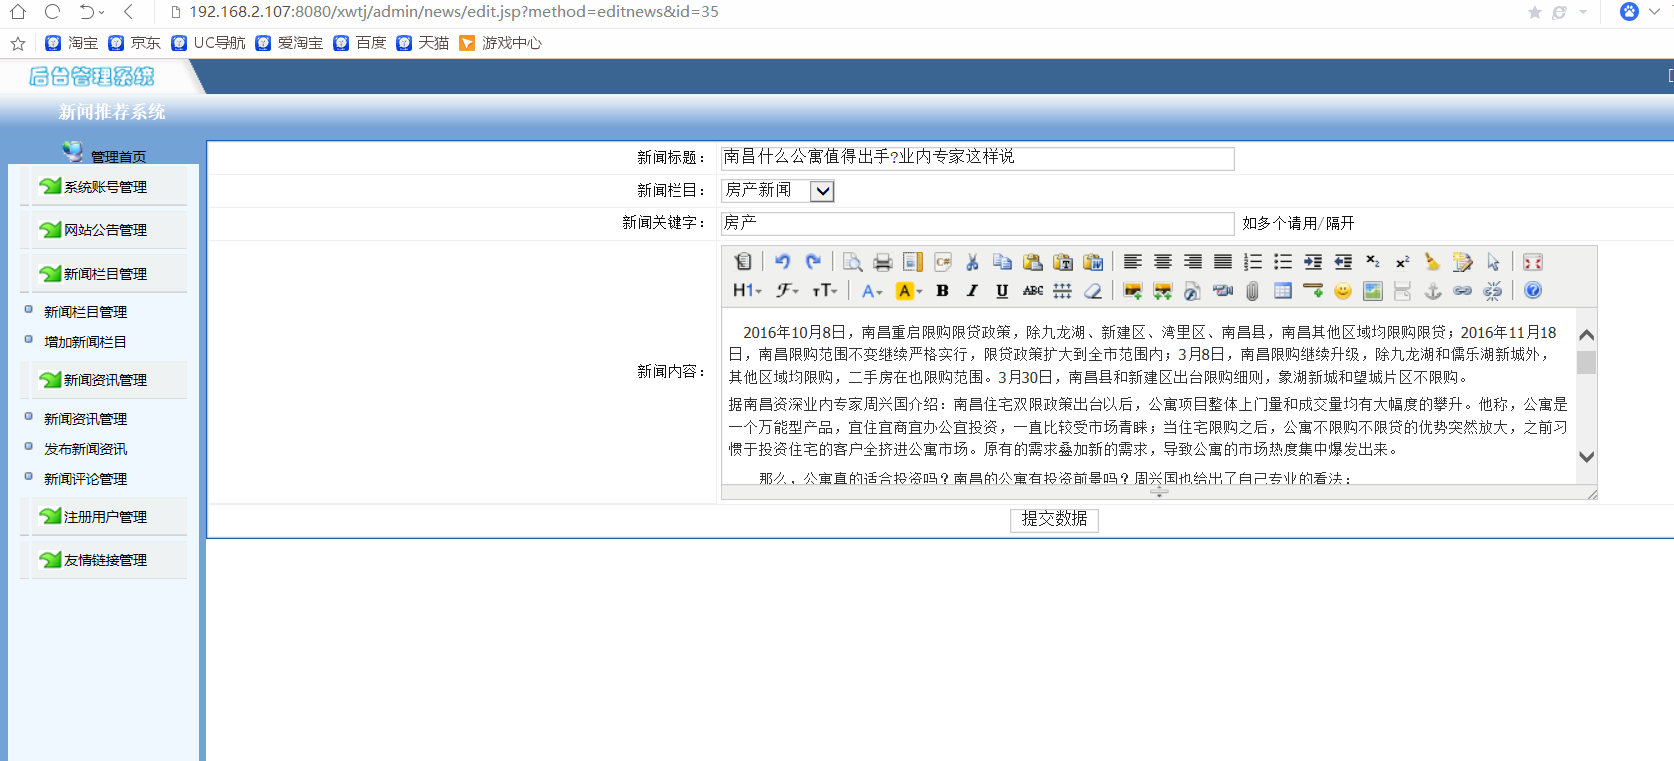Expand the 系统账号管理 menu

pos(105,187)
